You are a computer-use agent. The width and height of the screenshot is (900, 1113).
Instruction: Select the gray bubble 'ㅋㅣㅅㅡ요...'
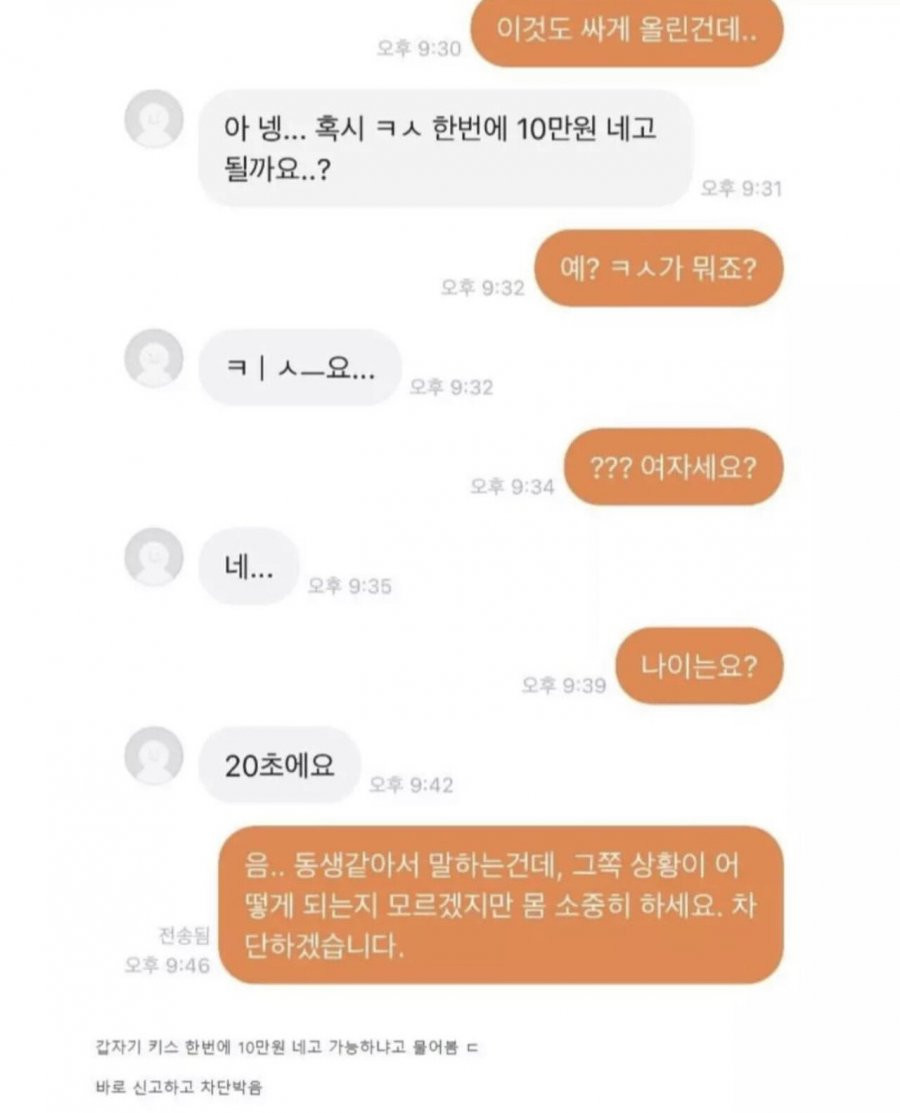300,368
